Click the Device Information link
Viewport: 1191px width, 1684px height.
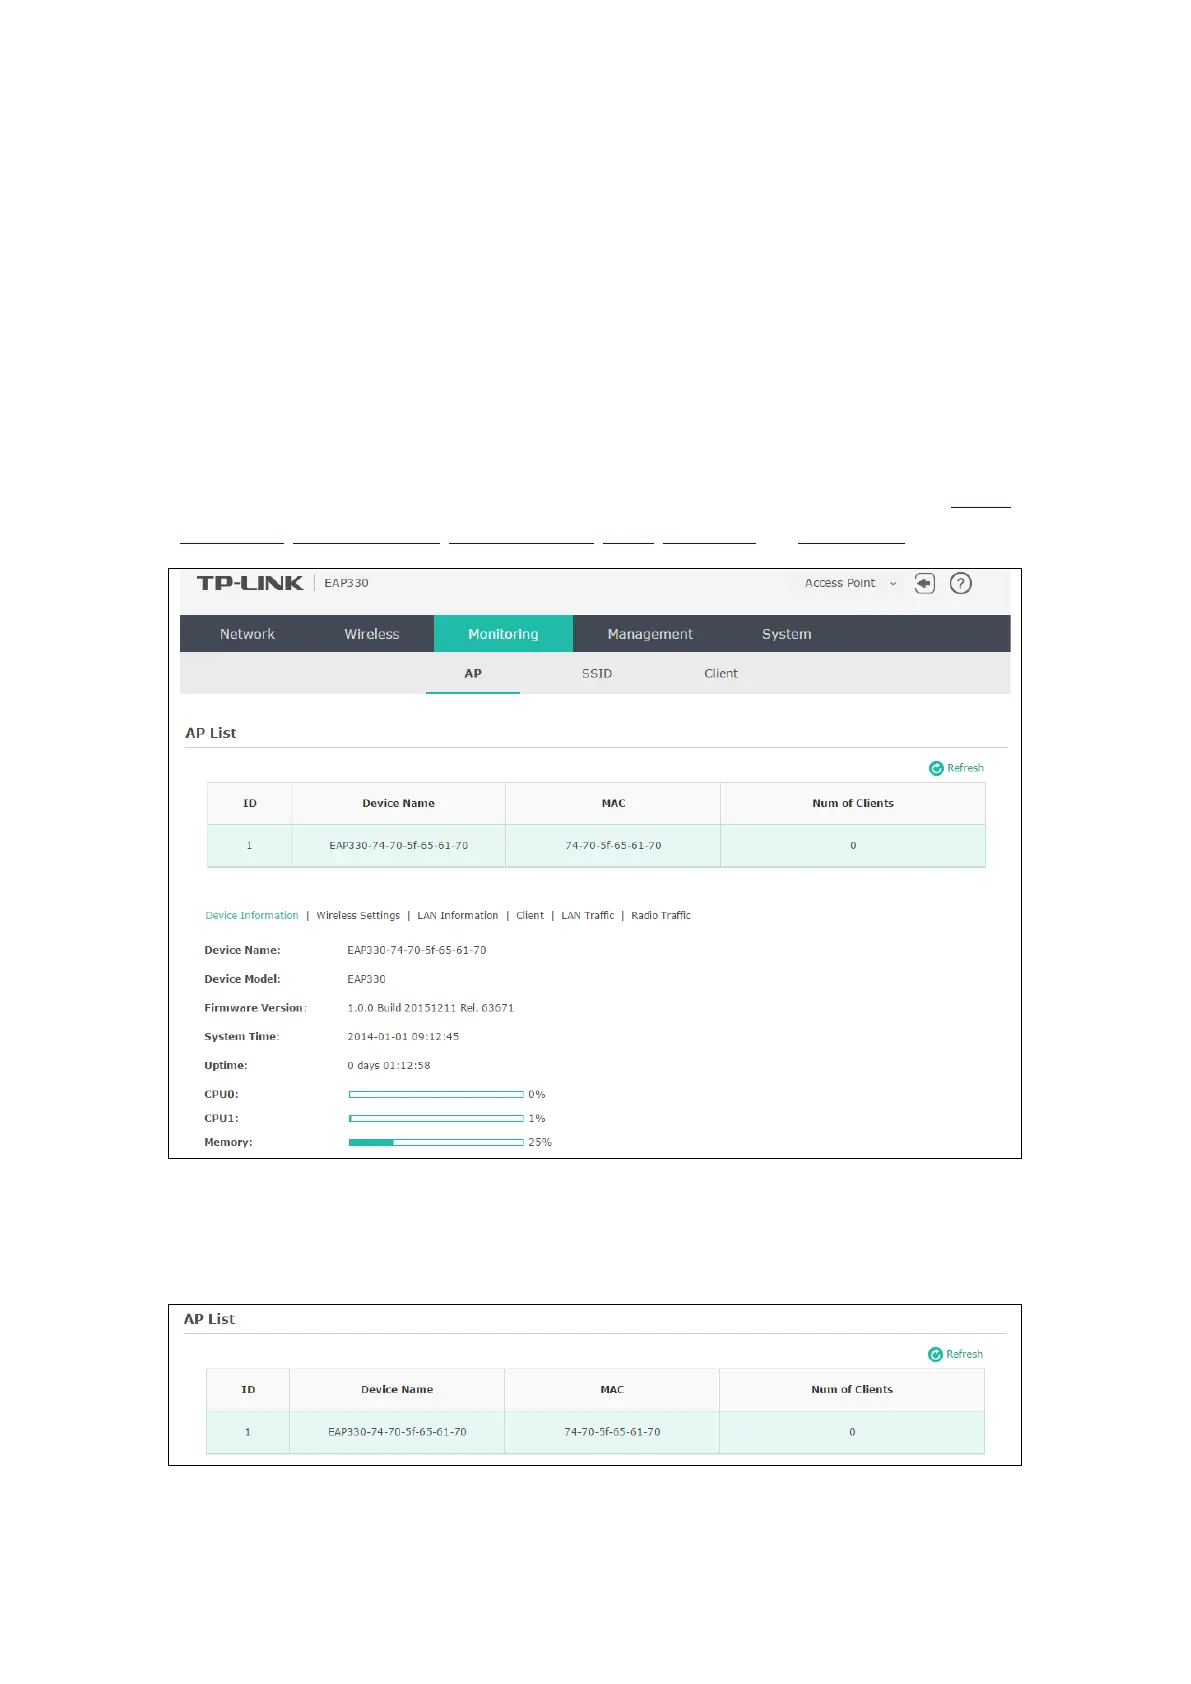click(252, 915)
